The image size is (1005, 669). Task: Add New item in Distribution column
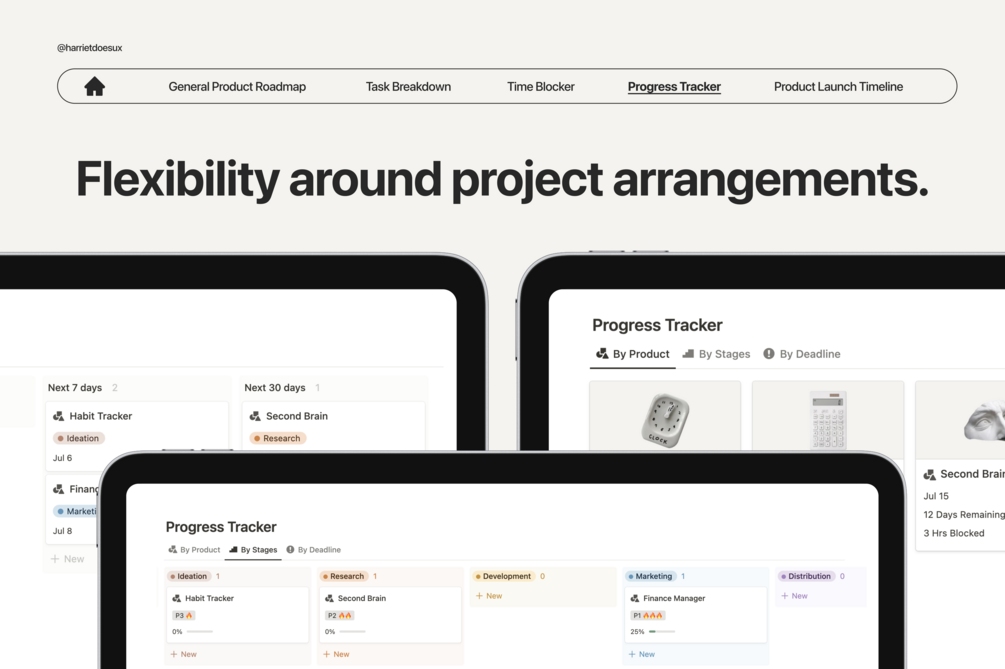pos(794,596)
